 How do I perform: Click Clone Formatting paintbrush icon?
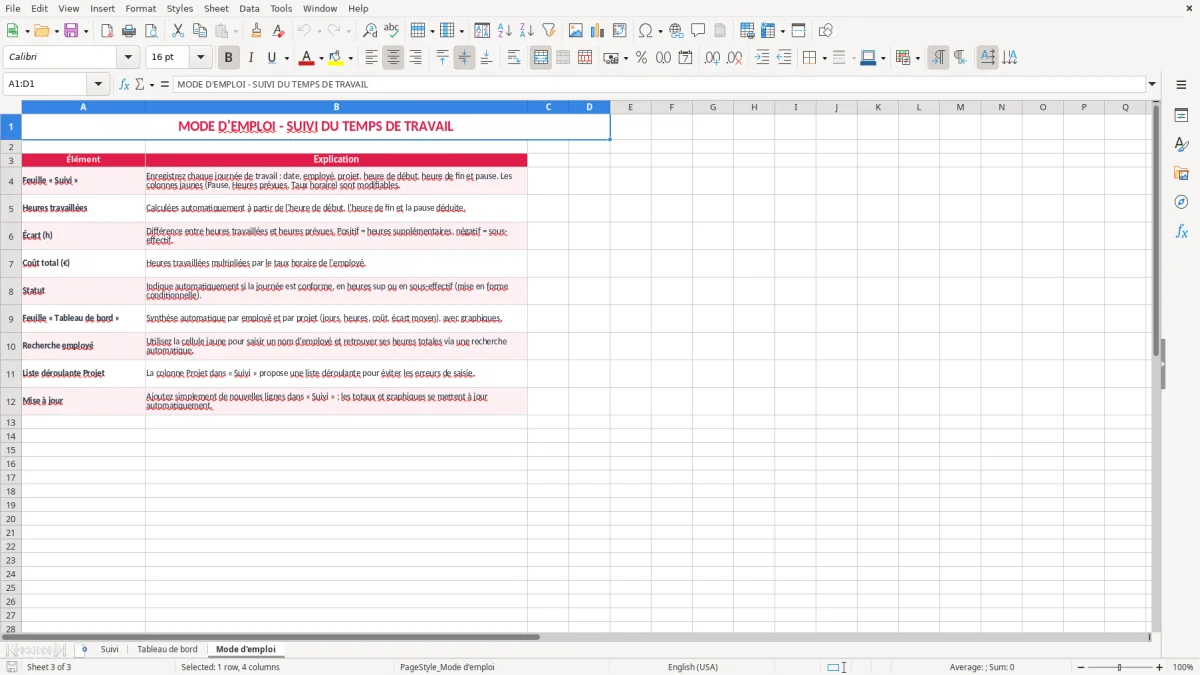pos(257,31)
